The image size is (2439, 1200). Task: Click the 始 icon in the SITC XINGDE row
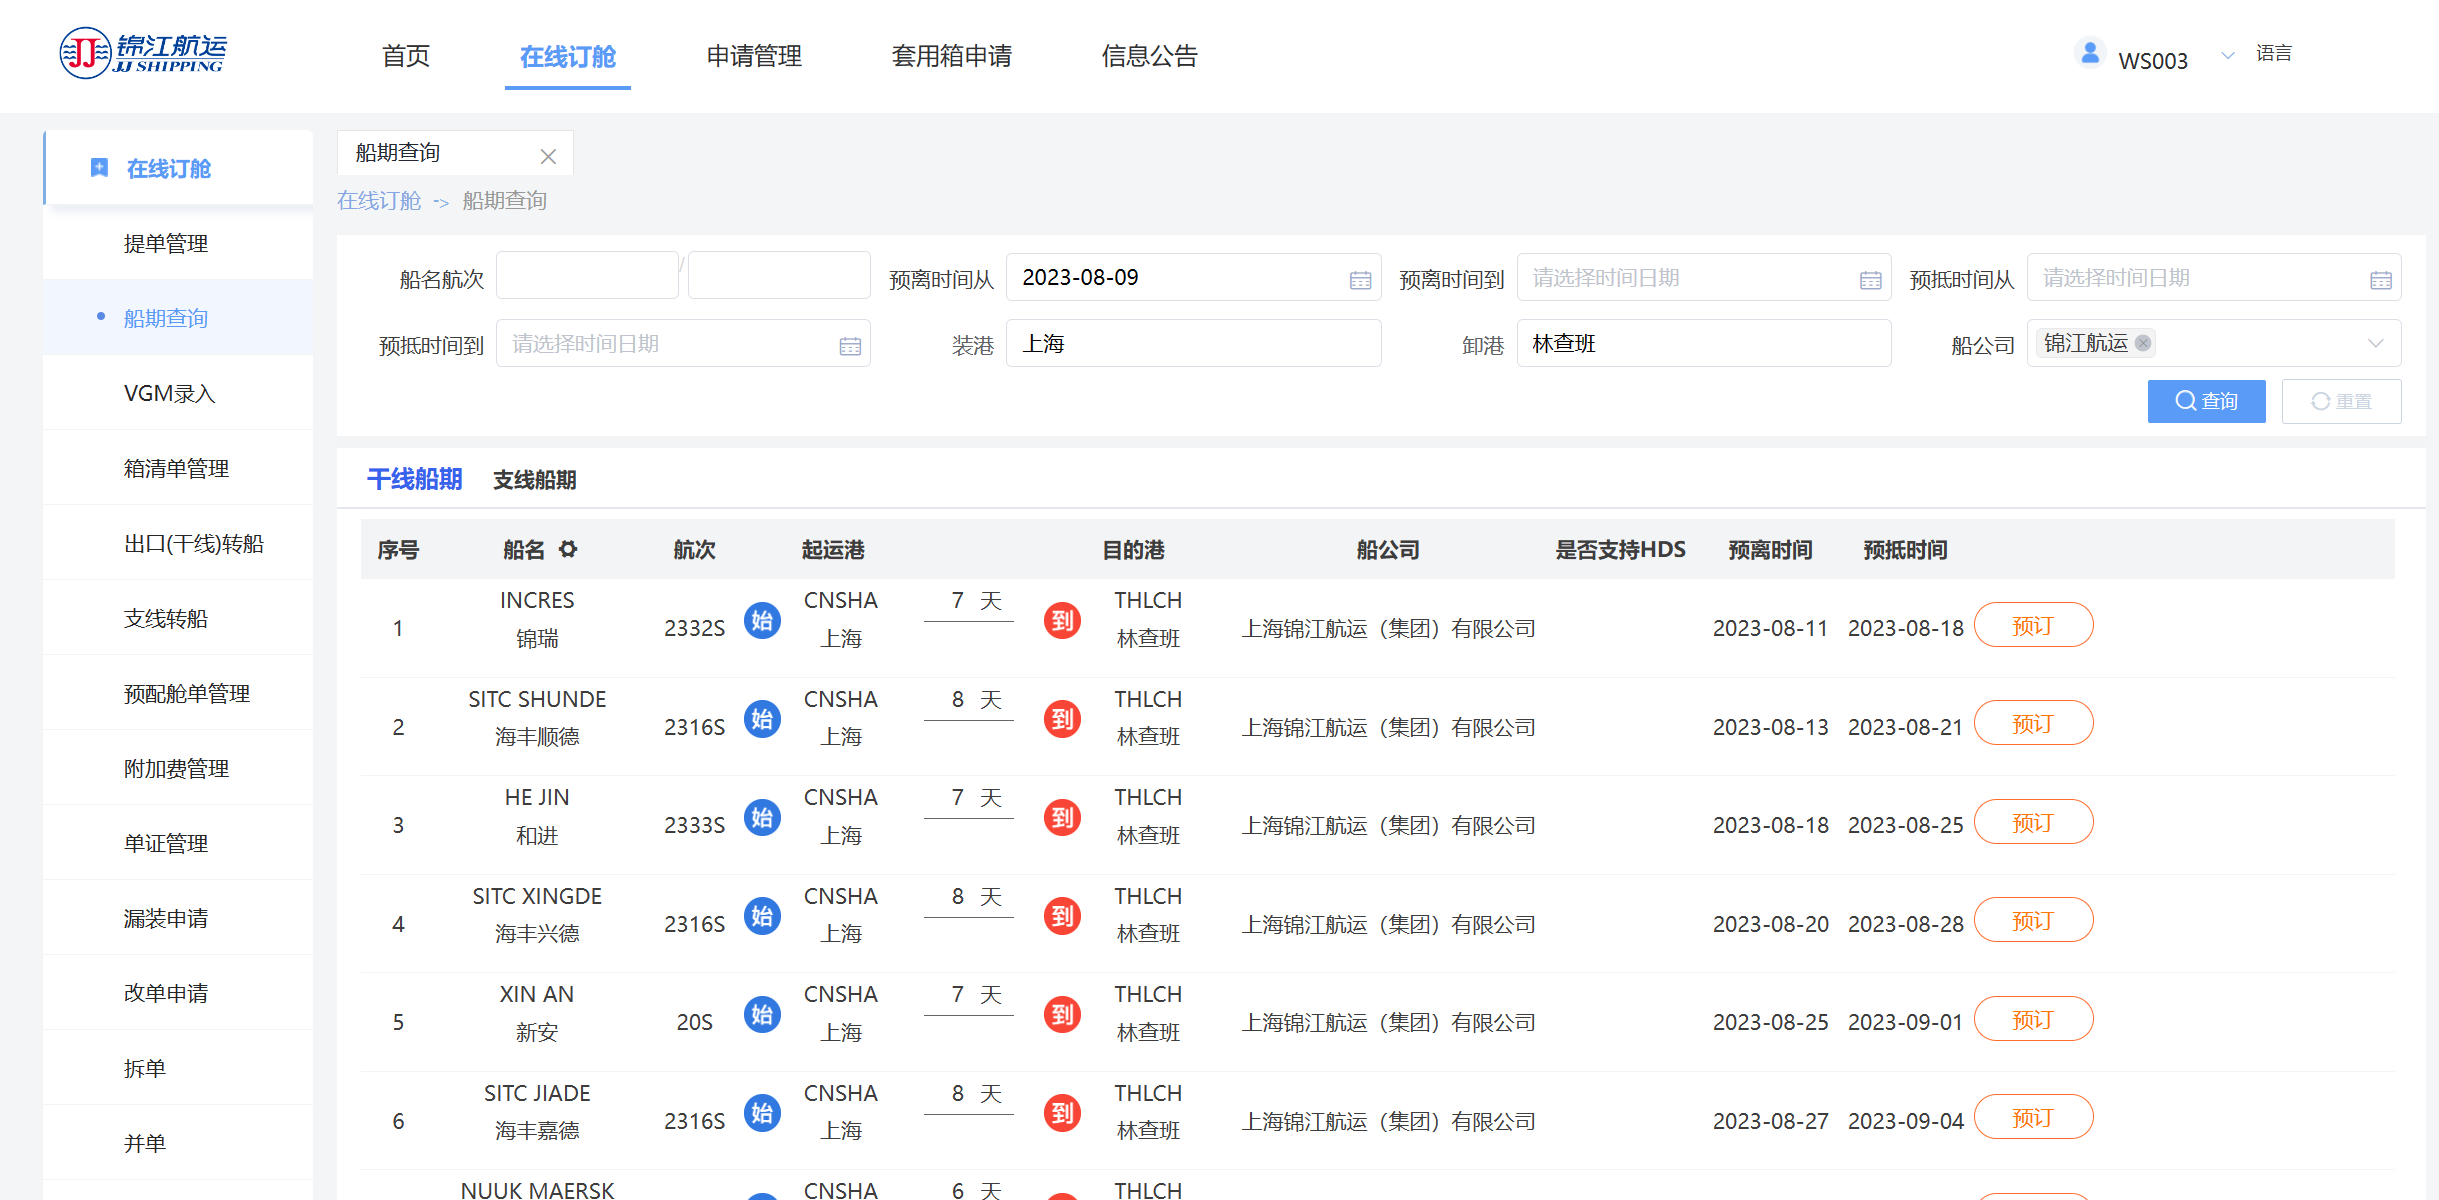coord(762,915)
